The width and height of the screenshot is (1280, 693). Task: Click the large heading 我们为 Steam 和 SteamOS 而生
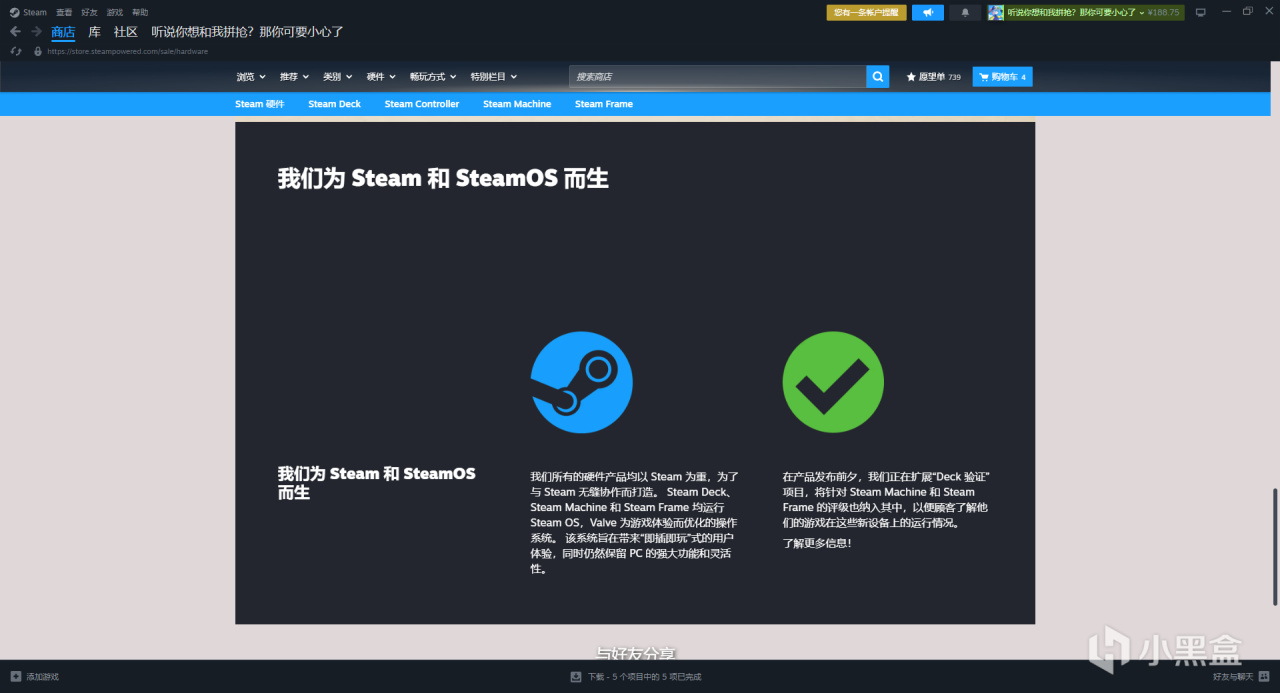(x=443, y=178)
